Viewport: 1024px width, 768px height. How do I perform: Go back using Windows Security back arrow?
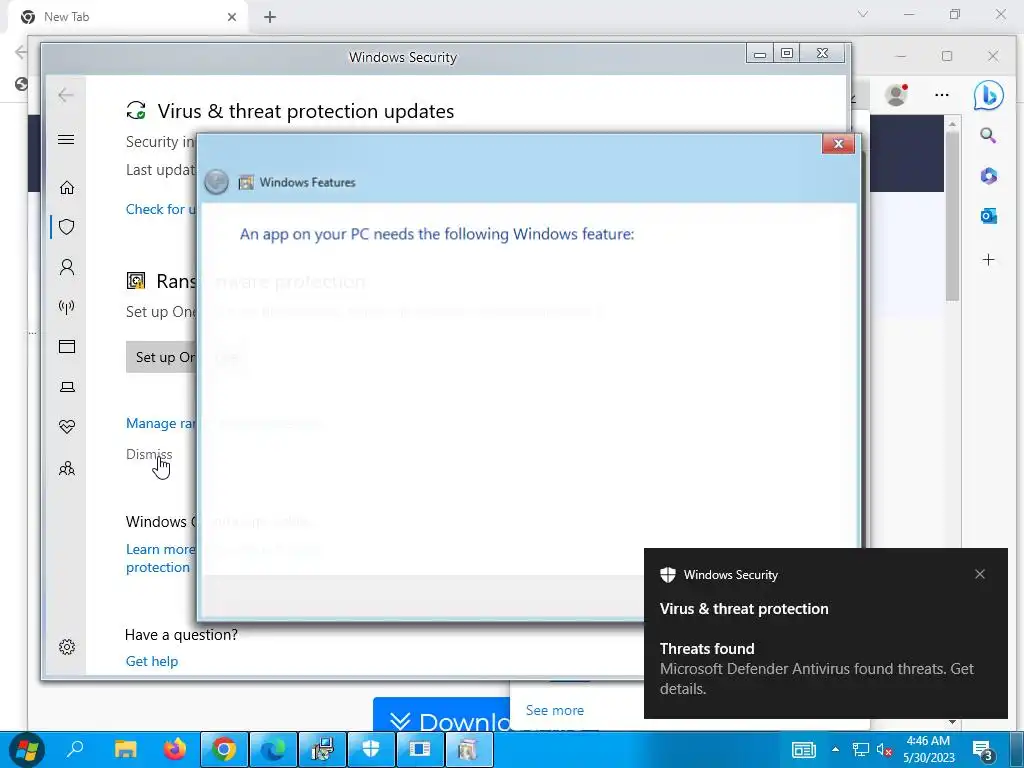pyautogui.click(x=65, y=95)
